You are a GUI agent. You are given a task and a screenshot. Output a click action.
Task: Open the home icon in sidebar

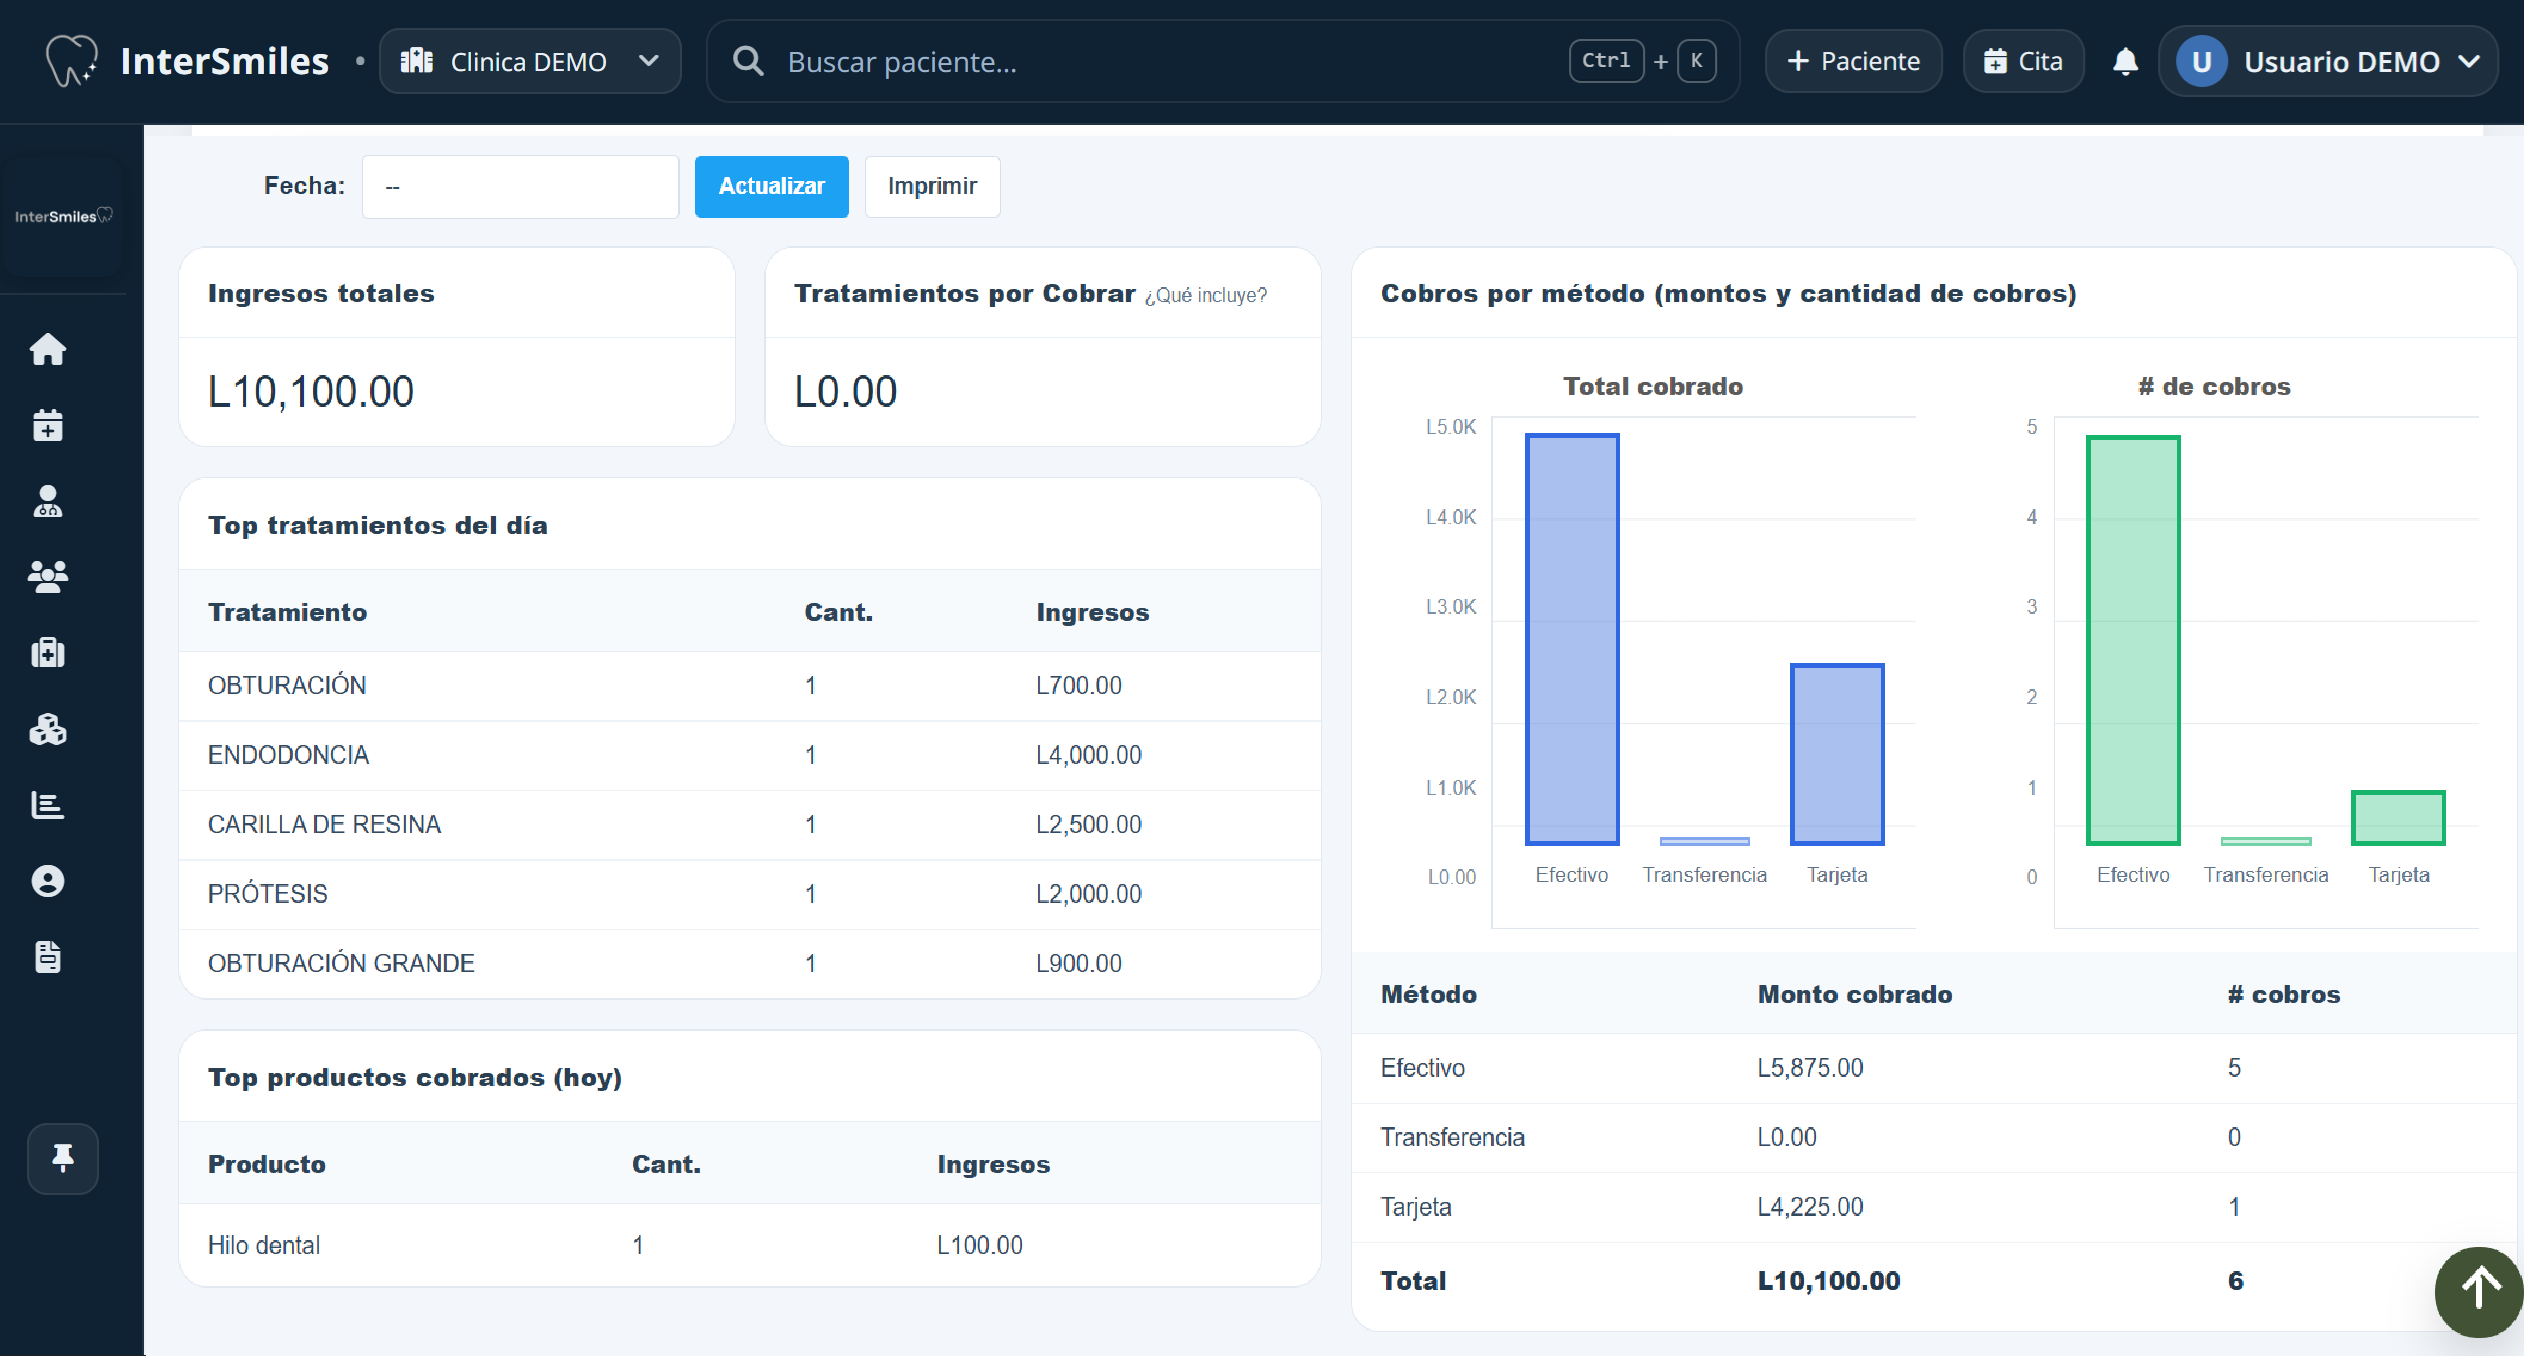pos(48,349)
